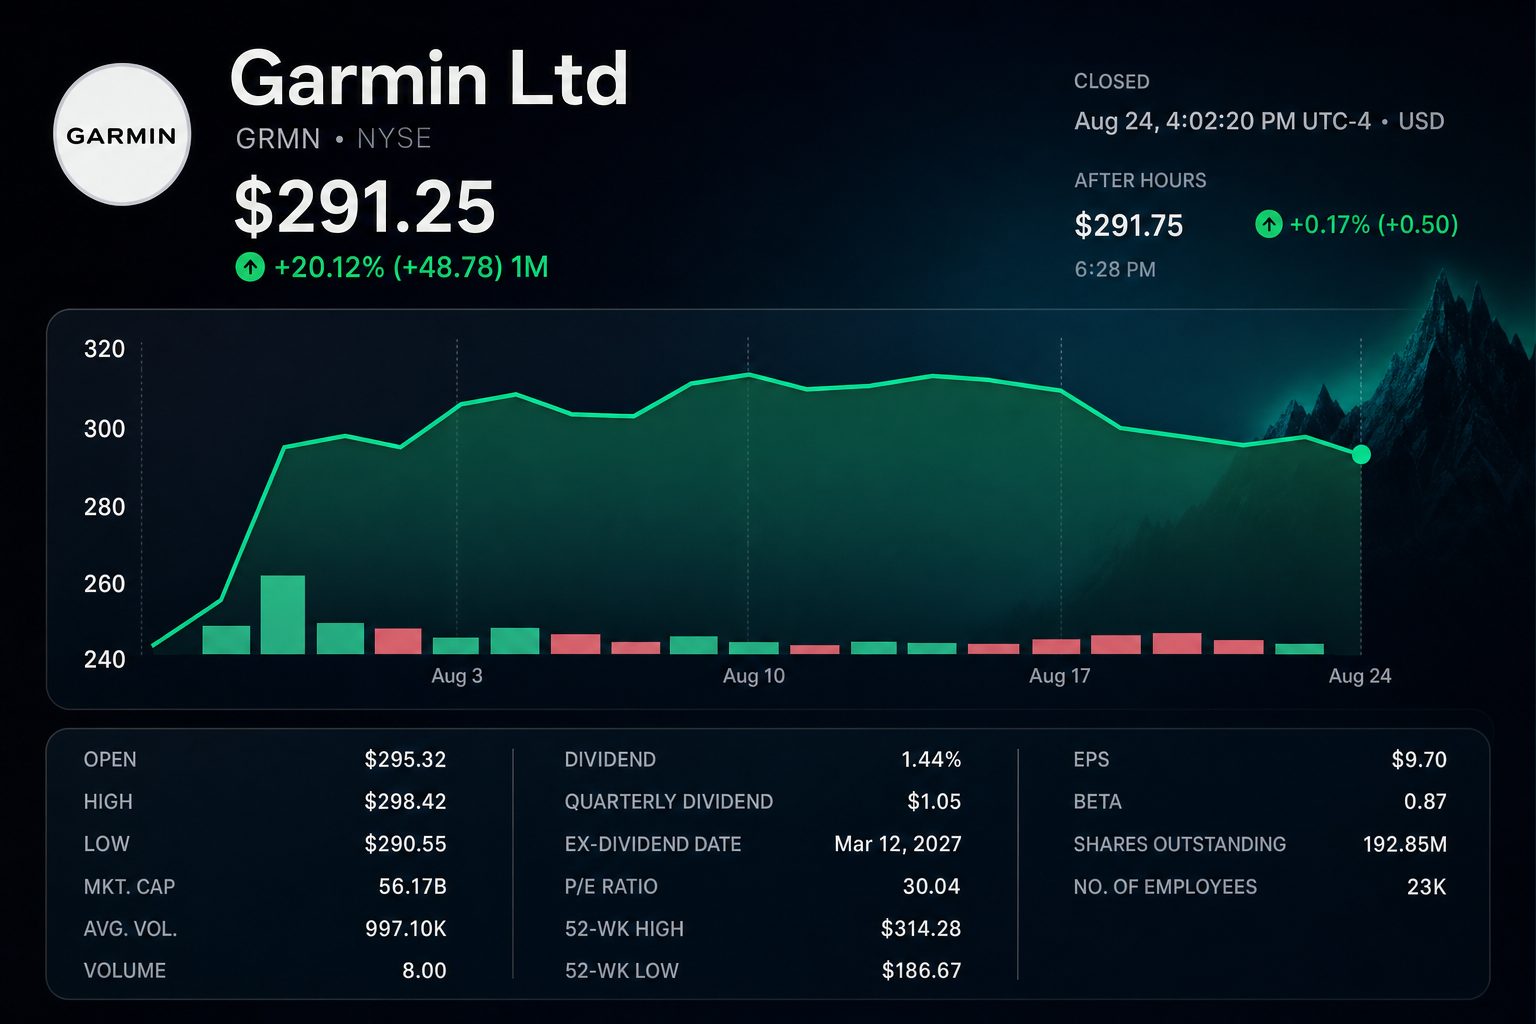This screenshot has width=1536, height=1024.
Task: Click the SHARES OUTSTANDING label
Action: [x=1180, y=844]
